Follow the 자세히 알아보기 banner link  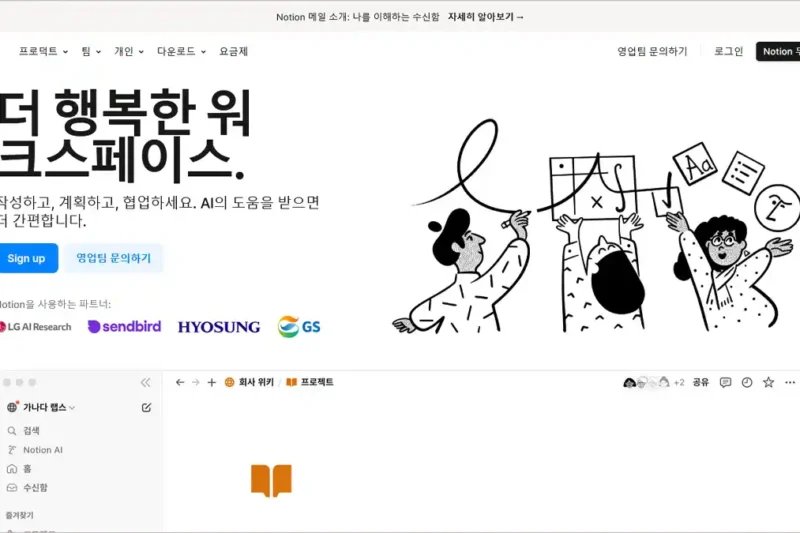pyautogui.click(x=486, y=17)
